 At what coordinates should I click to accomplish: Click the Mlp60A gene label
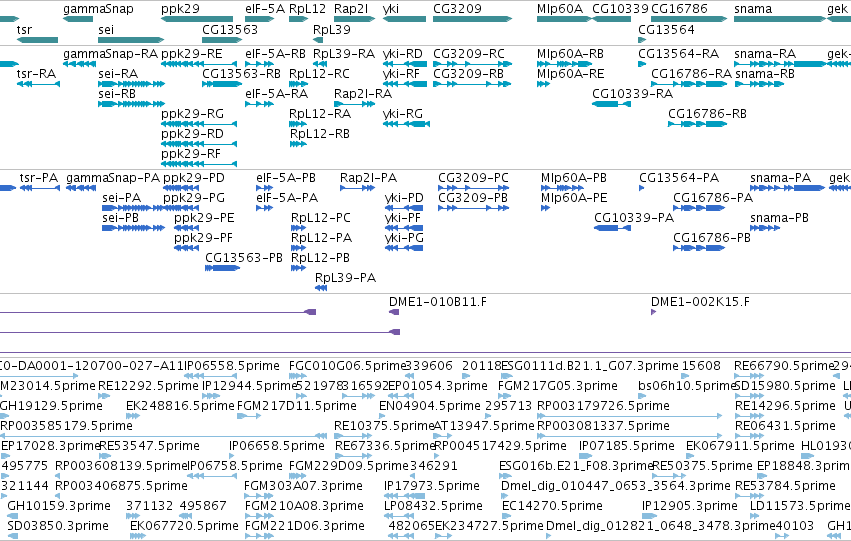pos(560,9)
